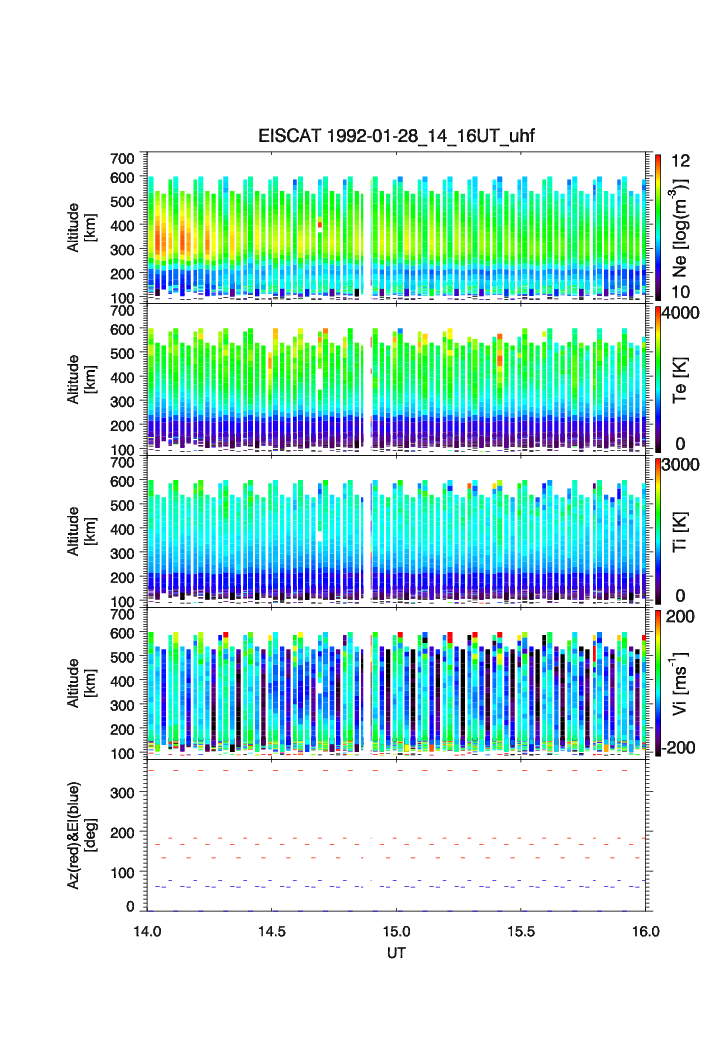Click the Ne electron density plot panel
The image size is (708, 1063).
396,227
